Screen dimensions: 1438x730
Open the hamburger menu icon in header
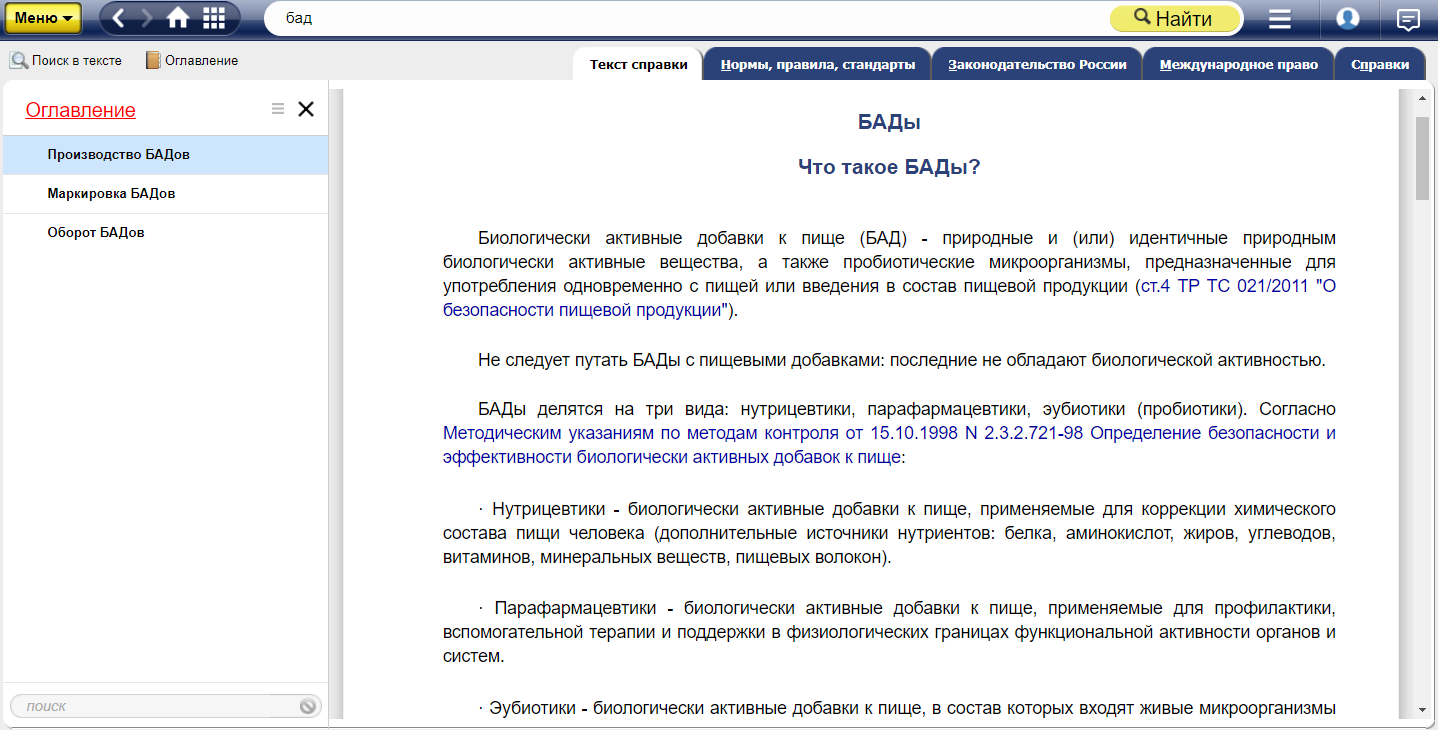1279,19
